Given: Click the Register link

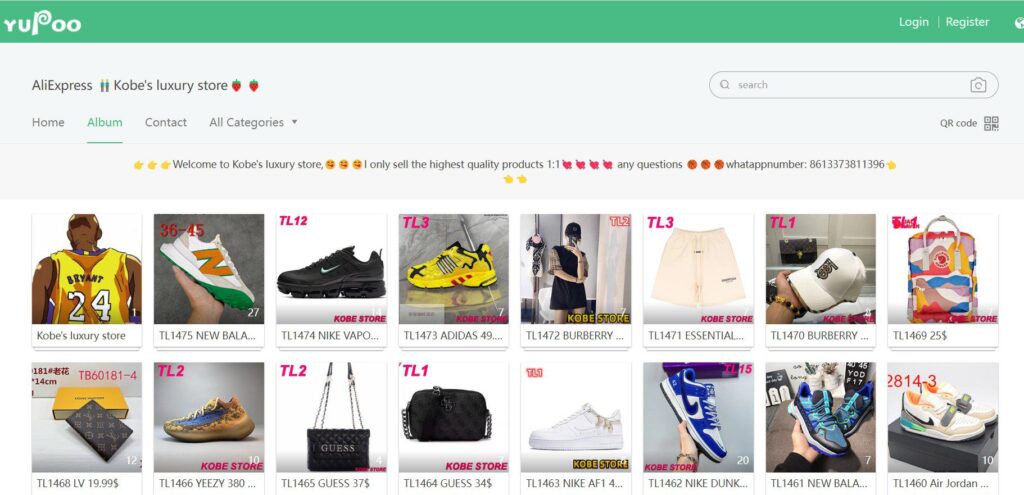Looking at the screenshot, I should tap(967, 22).
